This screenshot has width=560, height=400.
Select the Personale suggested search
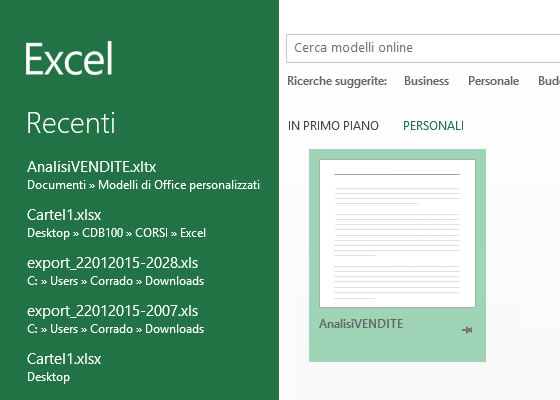click(x=493, y=81)
